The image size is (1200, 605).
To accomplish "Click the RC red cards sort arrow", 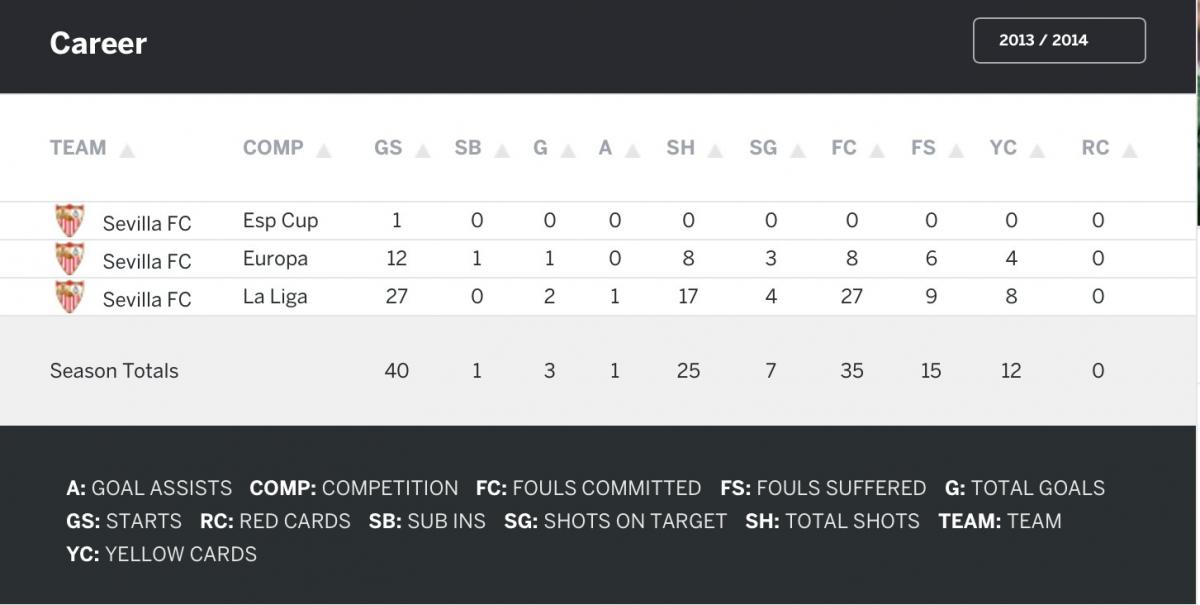I will click(1130, 152).
